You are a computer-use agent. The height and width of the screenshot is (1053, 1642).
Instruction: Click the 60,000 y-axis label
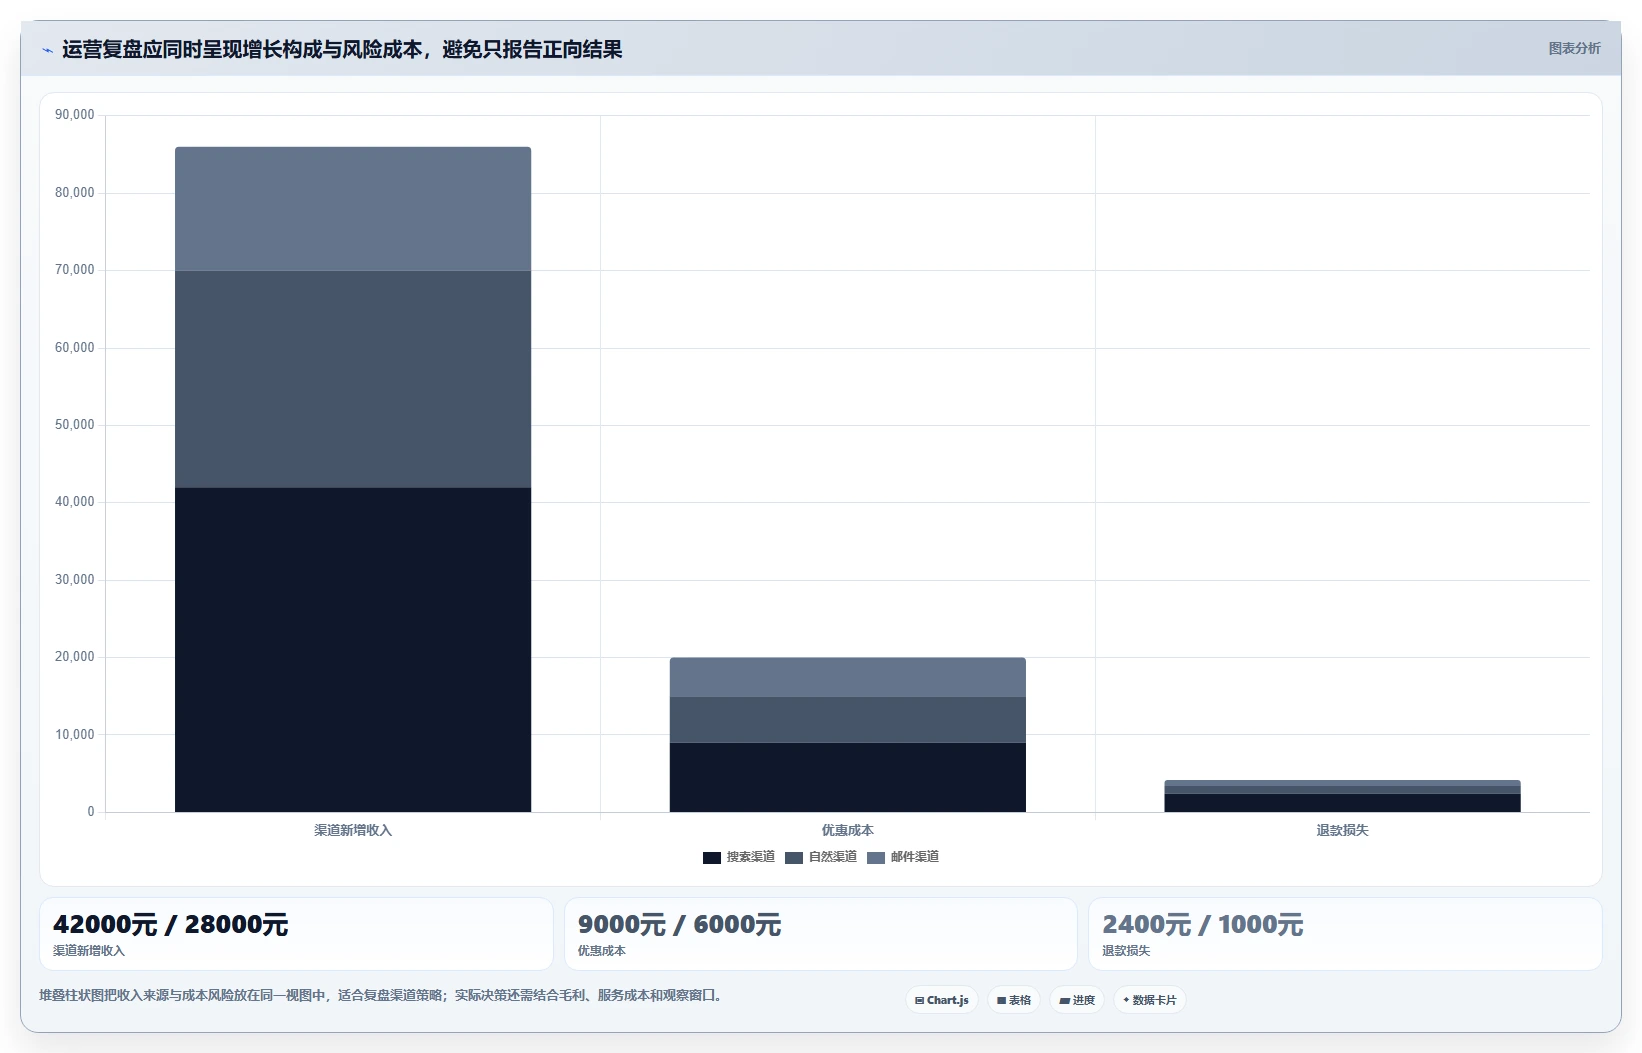[75, 348]
